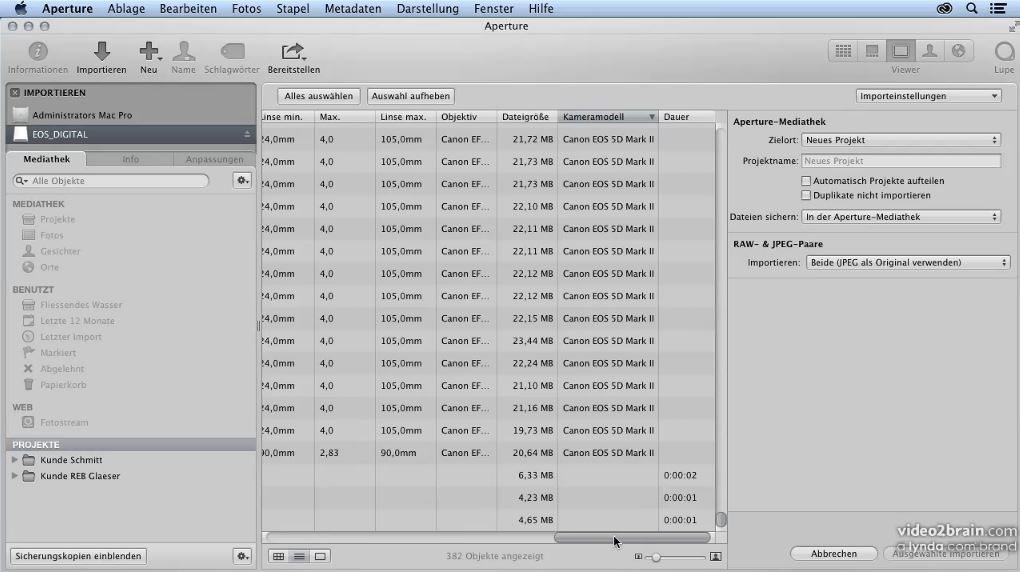This screenshot has width=1020, height=572.
Task: Select the 23,44 MB file row
Action: 489,340
